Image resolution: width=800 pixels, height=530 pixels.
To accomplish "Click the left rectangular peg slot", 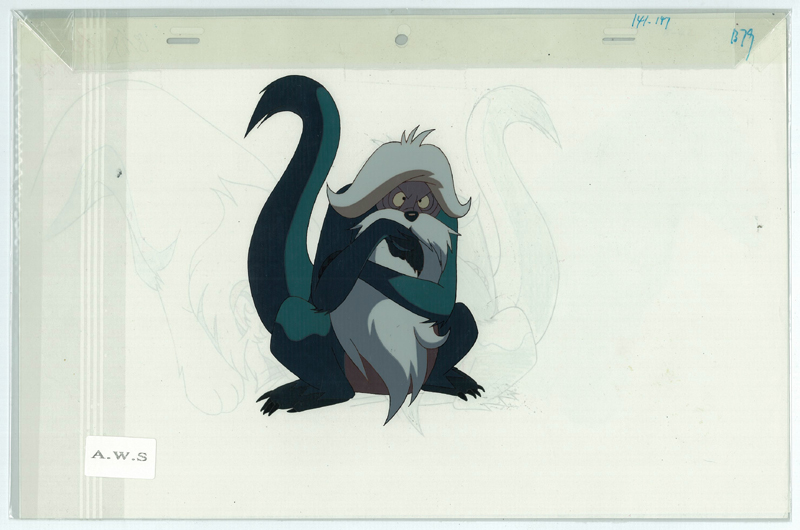I will point(182,41).
